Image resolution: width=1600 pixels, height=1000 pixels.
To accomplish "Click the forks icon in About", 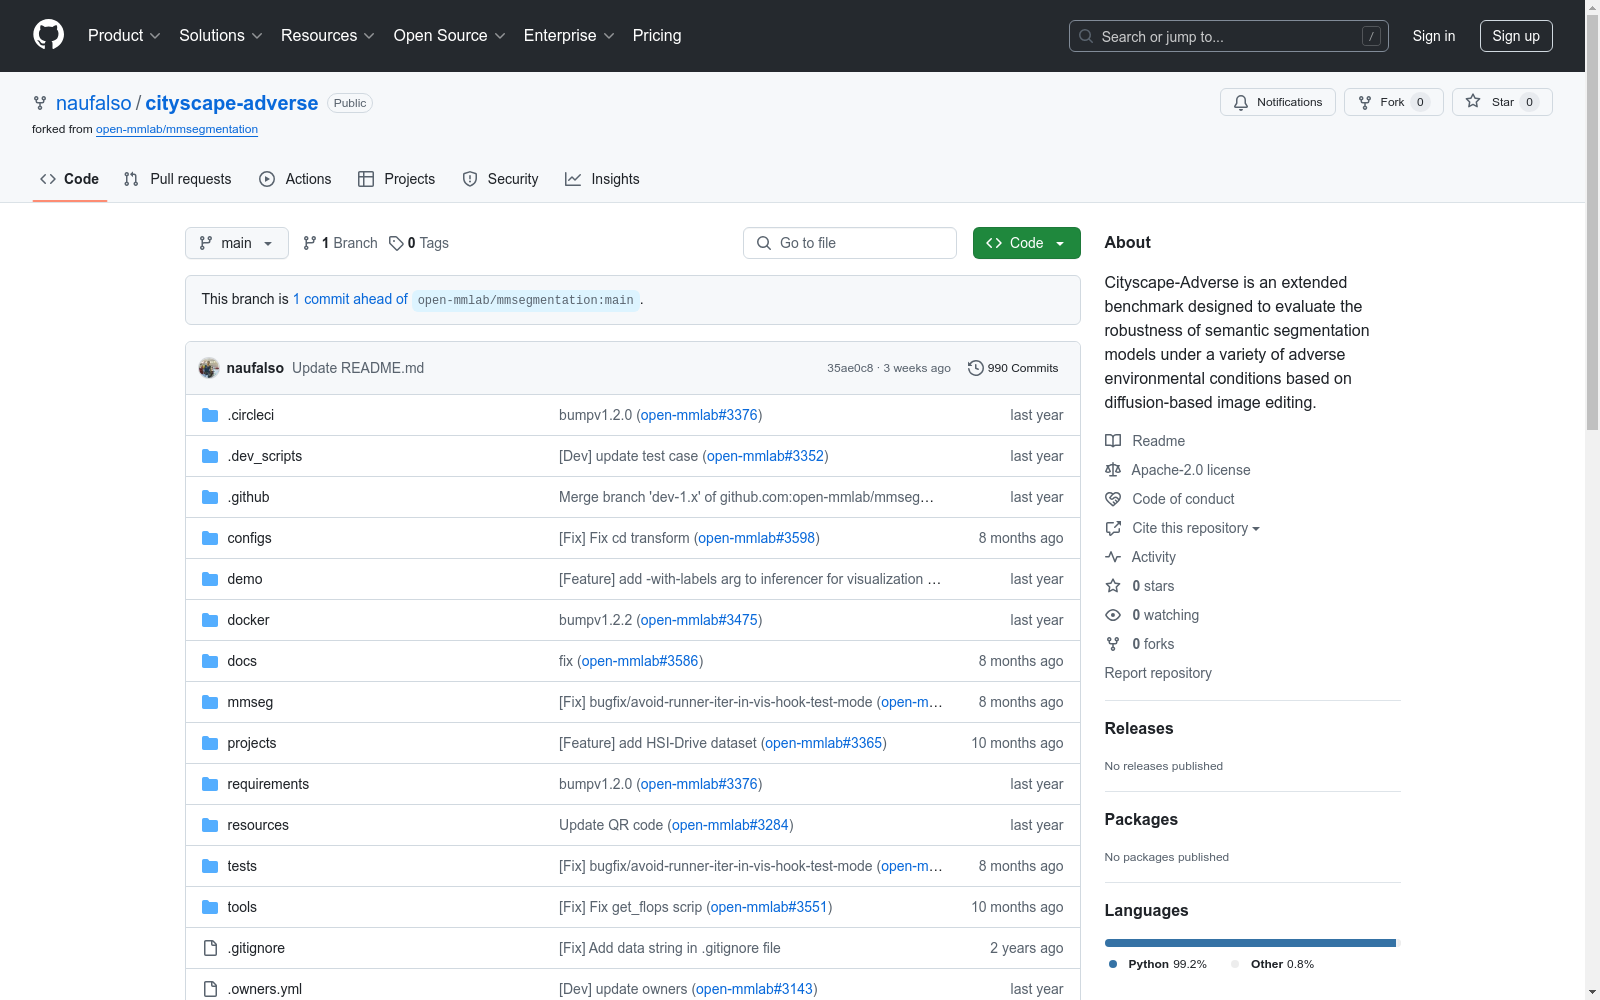I will tap(1113, 644).
